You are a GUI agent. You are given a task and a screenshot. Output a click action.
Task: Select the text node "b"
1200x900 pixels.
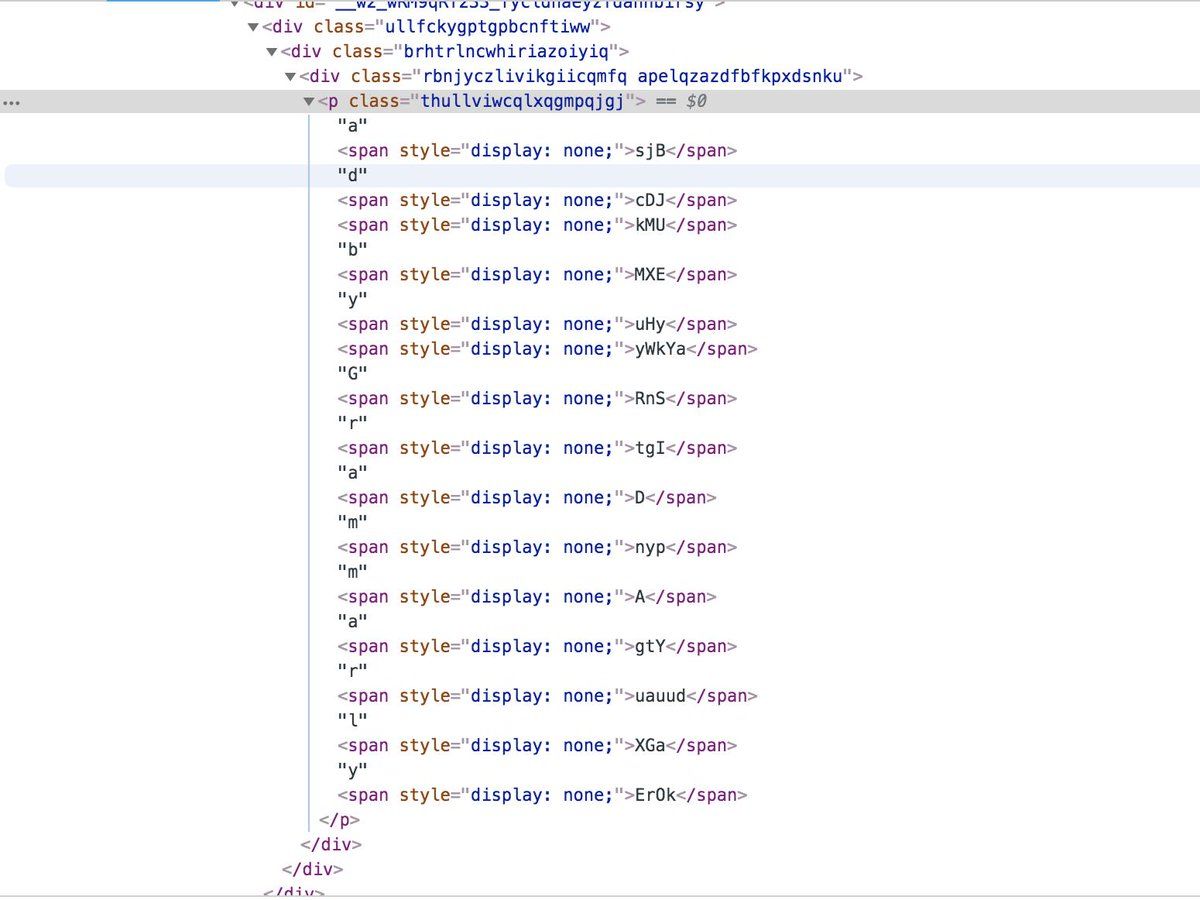353,250
